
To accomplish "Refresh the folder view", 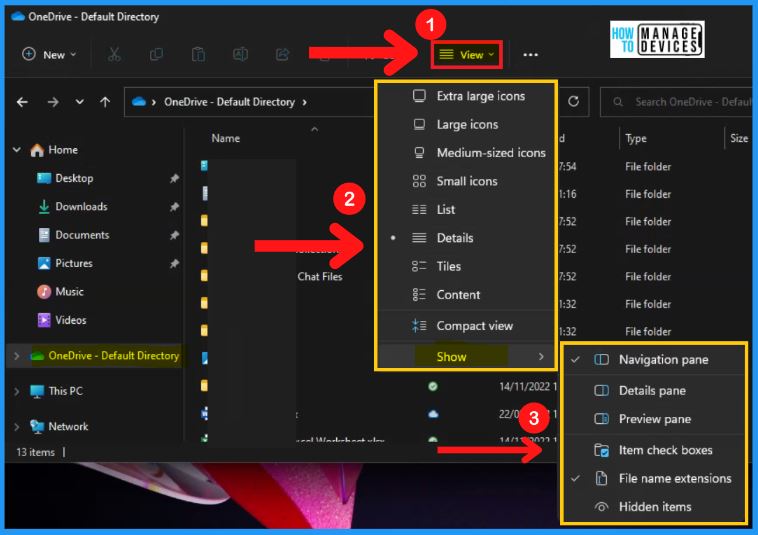I will pos(573,101).
